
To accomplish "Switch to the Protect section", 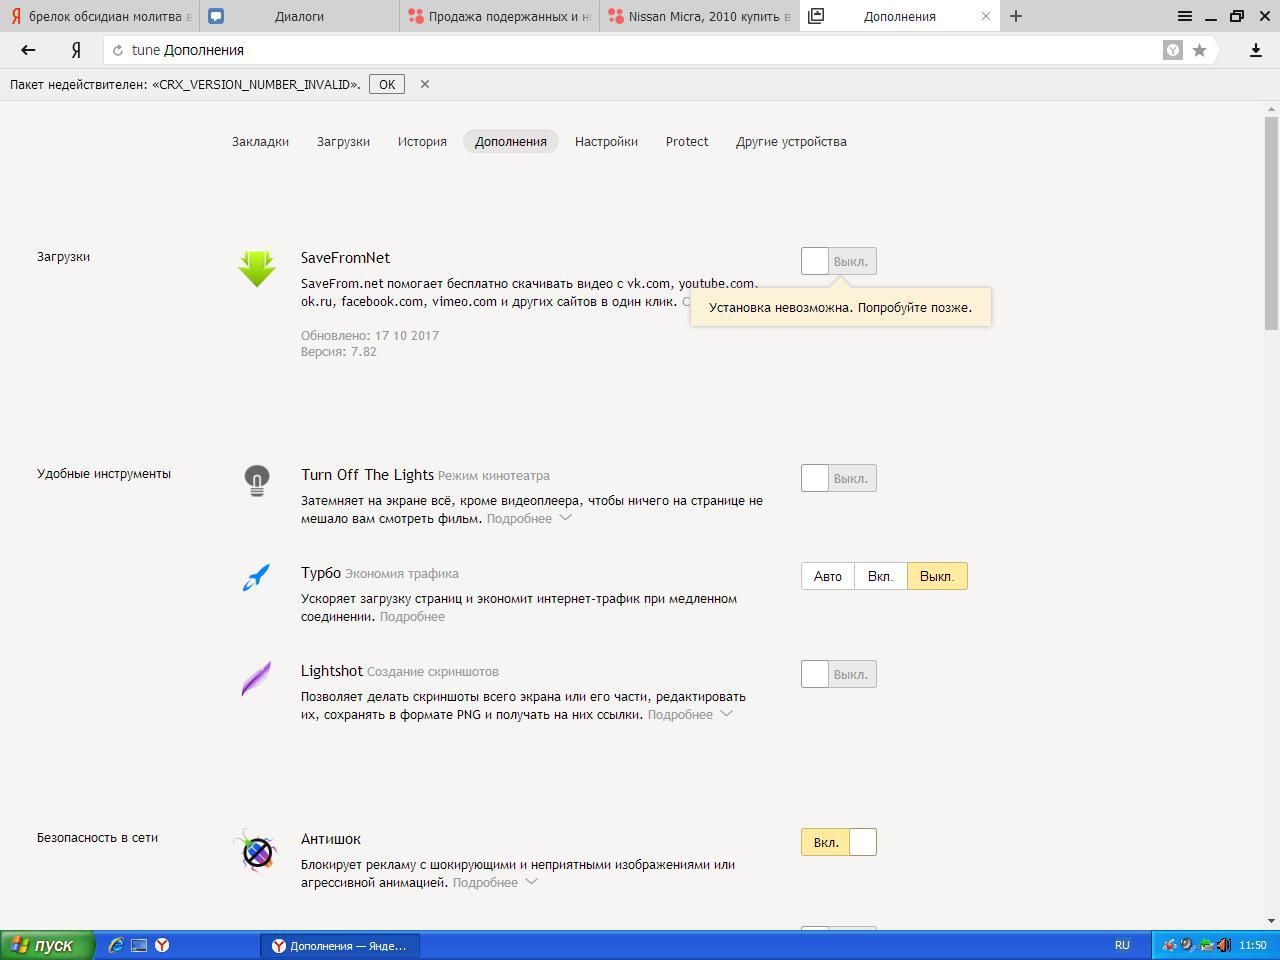I will tap(687, 141).
